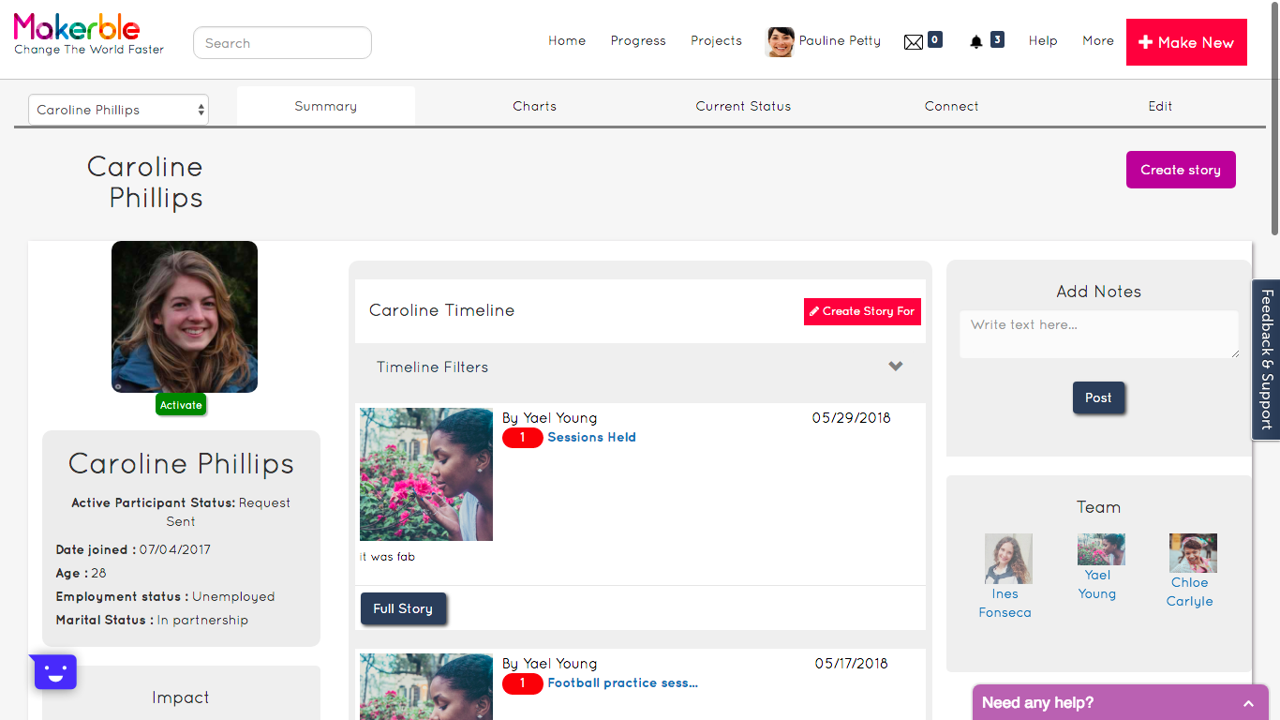Image resolution: width=1280 pixels, height=720 pixels.
Task: Switch to the Summary tab
Action: (x=326, y=106)
